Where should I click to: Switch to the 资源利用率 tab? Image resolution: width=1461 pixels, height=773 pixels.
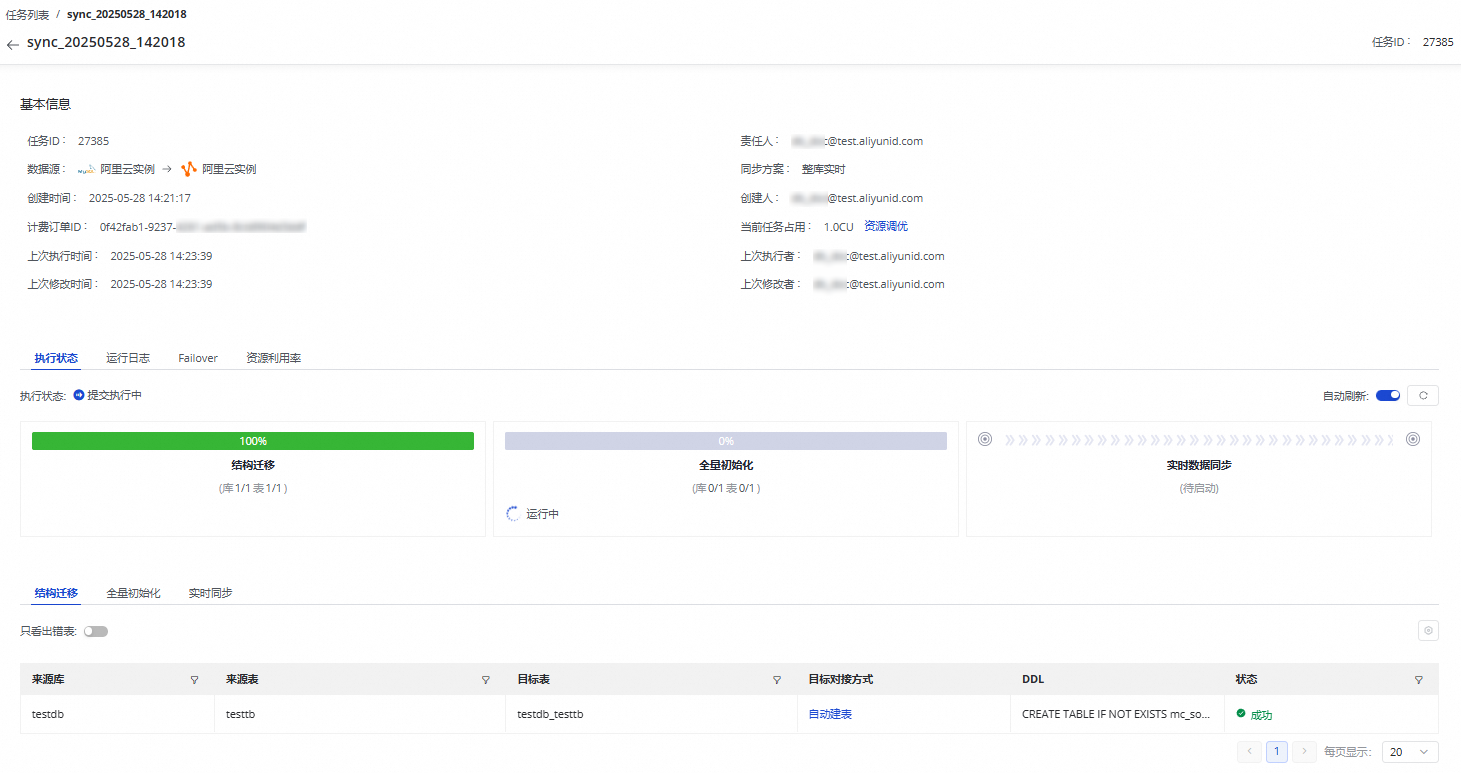[274, 358]
